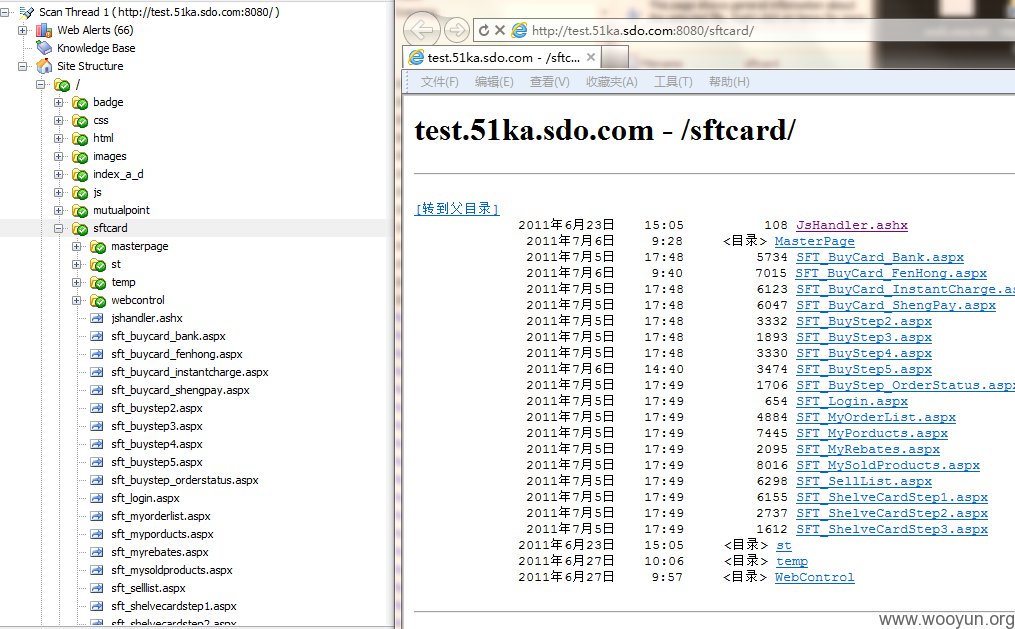
Task: Open the 编辑(E) menu
Action: pyautogui.click(x=494, y=82)
